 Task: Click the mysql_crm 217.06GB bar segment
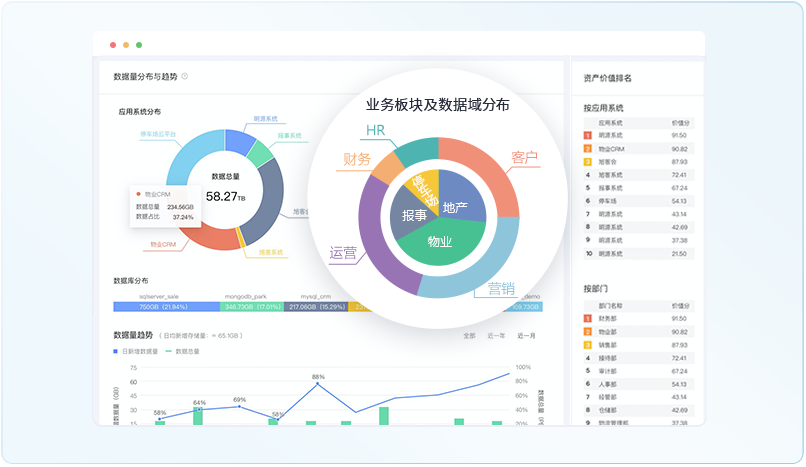316,307
